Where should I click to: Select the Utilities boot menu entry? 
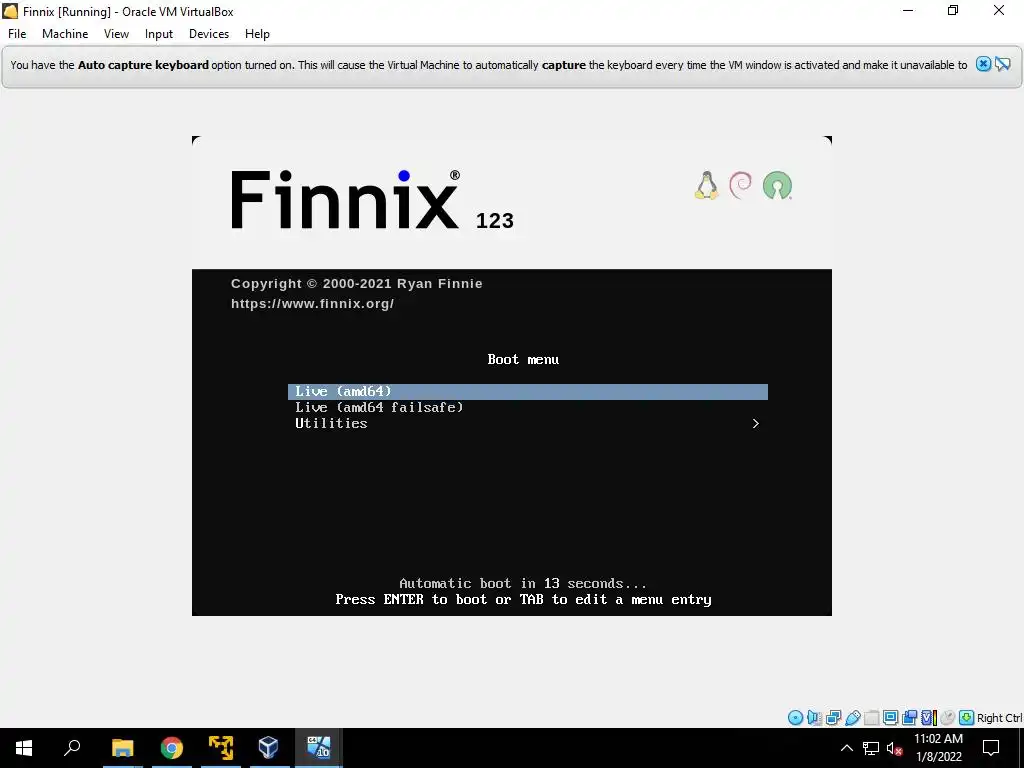click(528, 423)
